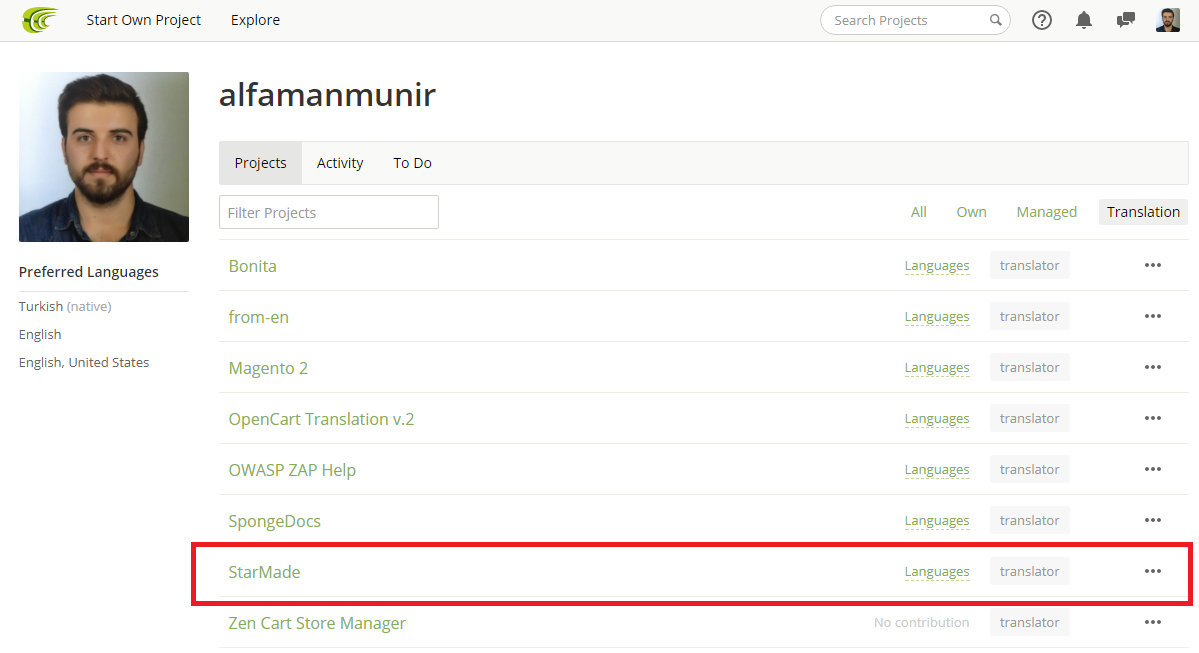1199x653 pixels.
Task: Open the three-dot menu for Magento 2
Action: (x=1152, y=368)
